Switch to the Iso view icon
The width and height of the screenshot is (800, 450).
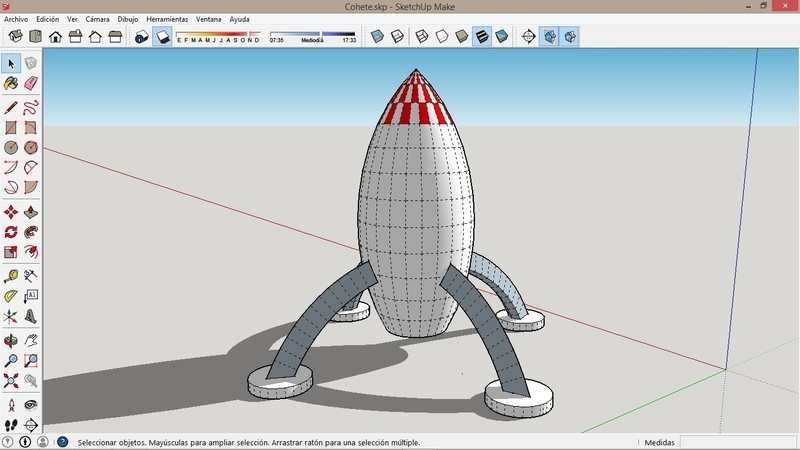point(15,37)
